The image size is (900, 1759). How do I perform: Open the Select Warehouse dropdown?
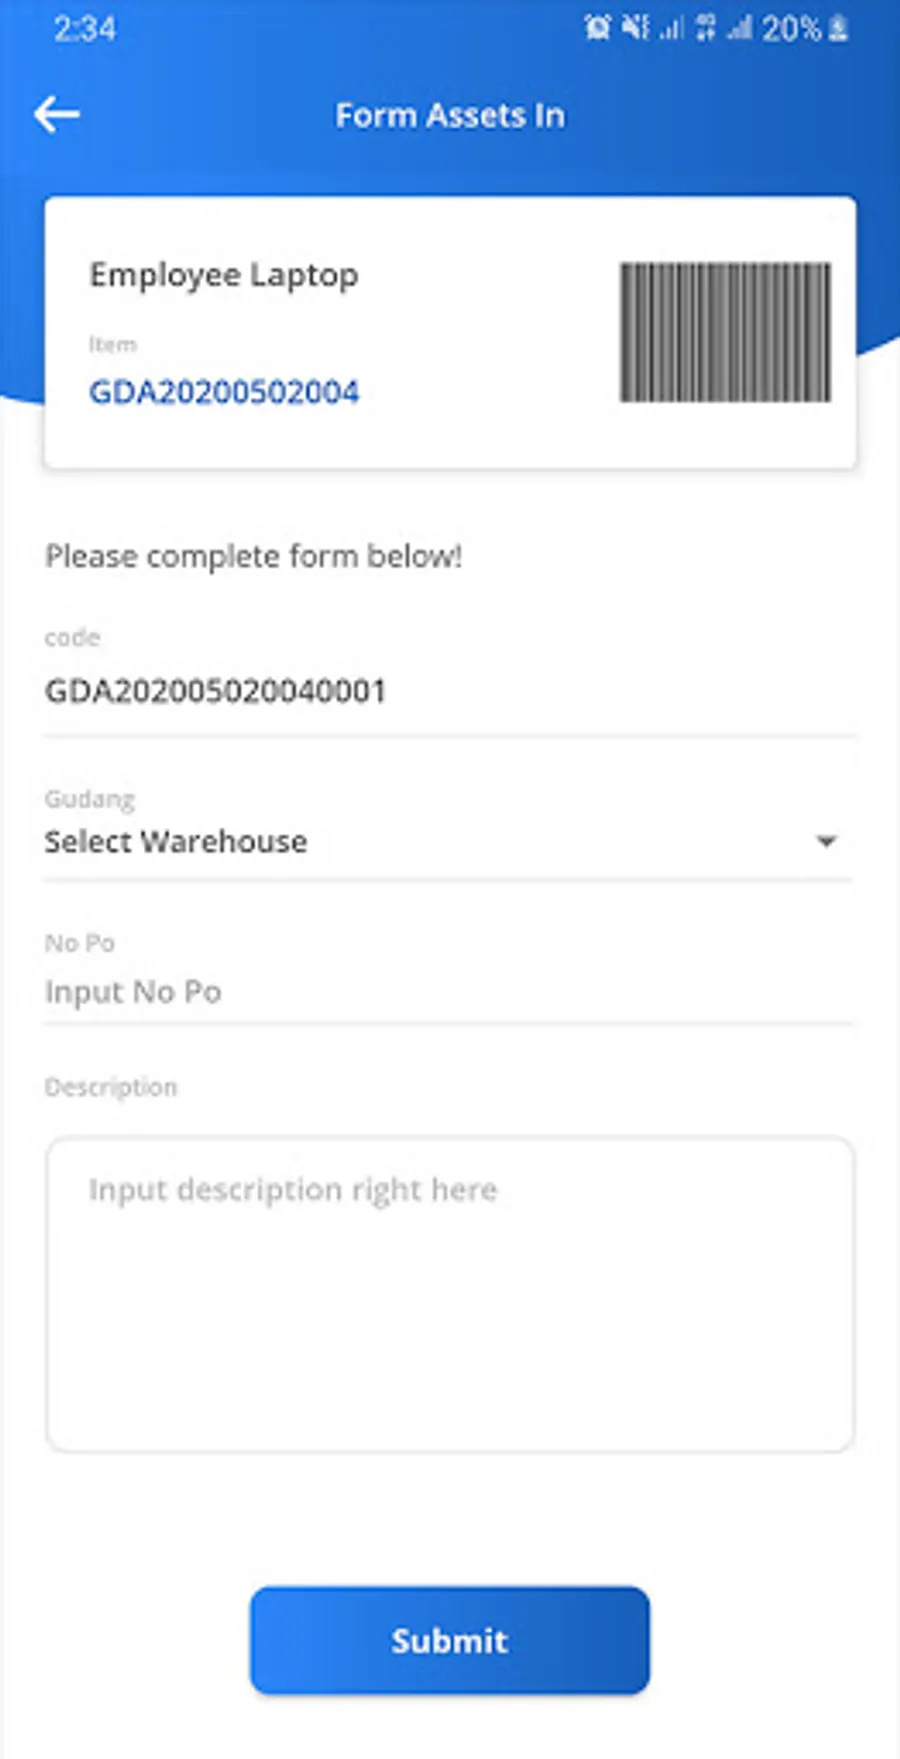447,842
